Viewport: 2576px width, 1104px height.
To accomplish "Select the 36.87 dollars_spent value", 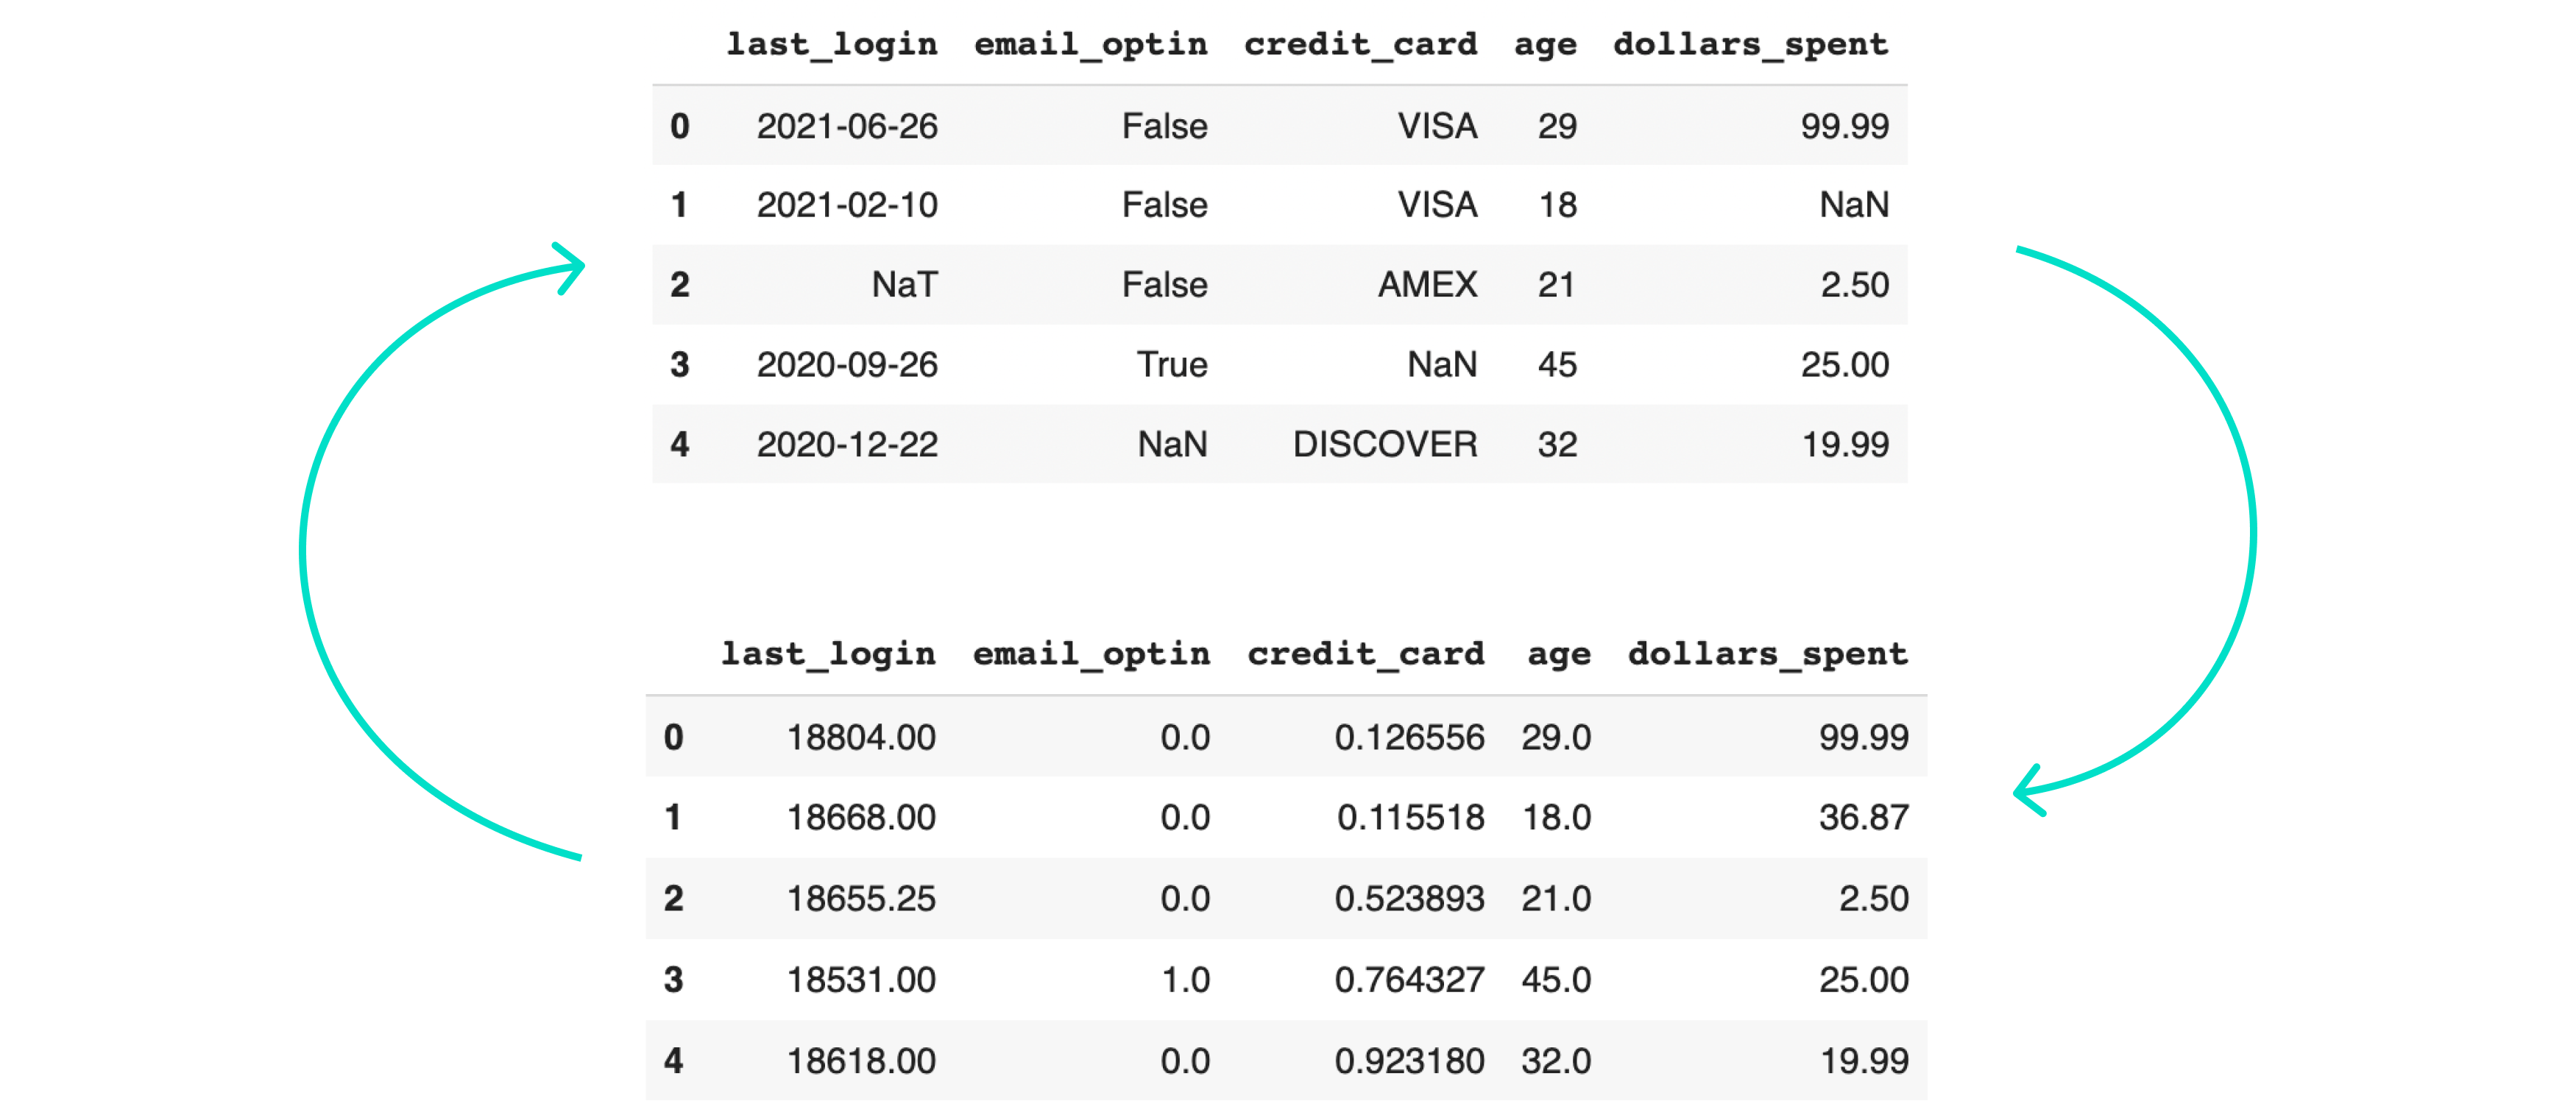I will point(1863,818).
